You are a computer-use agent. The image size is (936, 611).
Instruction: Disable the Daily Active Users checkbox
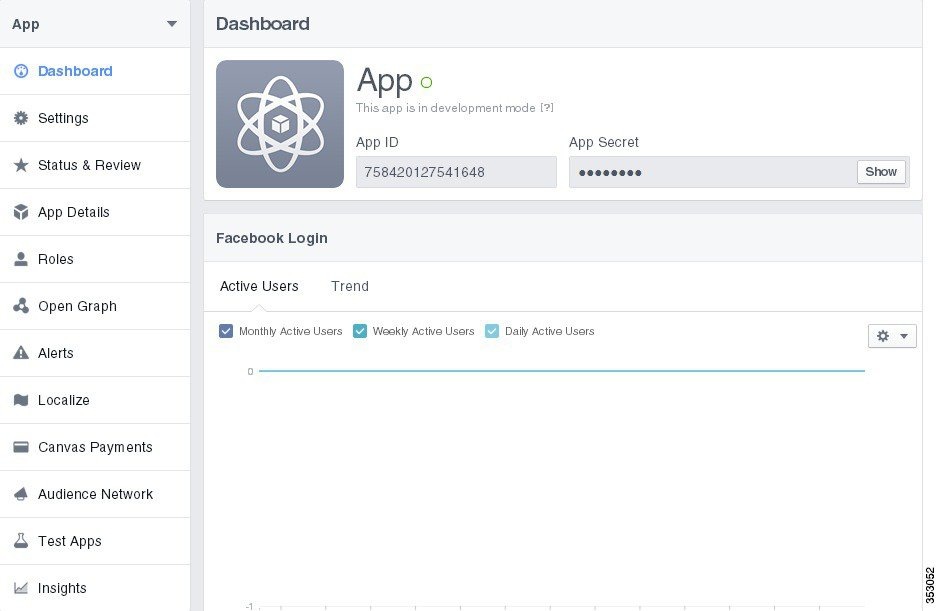point(492,331)
